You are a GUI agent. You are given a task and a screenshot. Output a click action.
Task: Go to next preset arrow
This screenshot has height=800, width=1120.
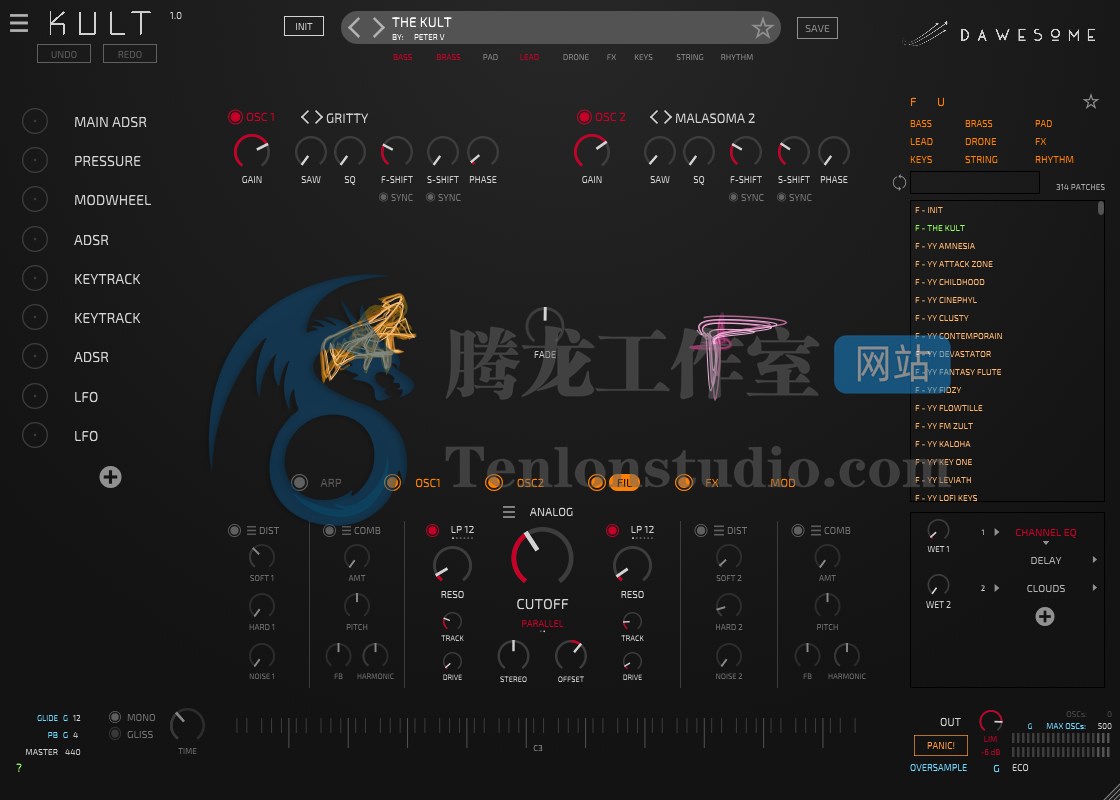click(x=378, y=28)
